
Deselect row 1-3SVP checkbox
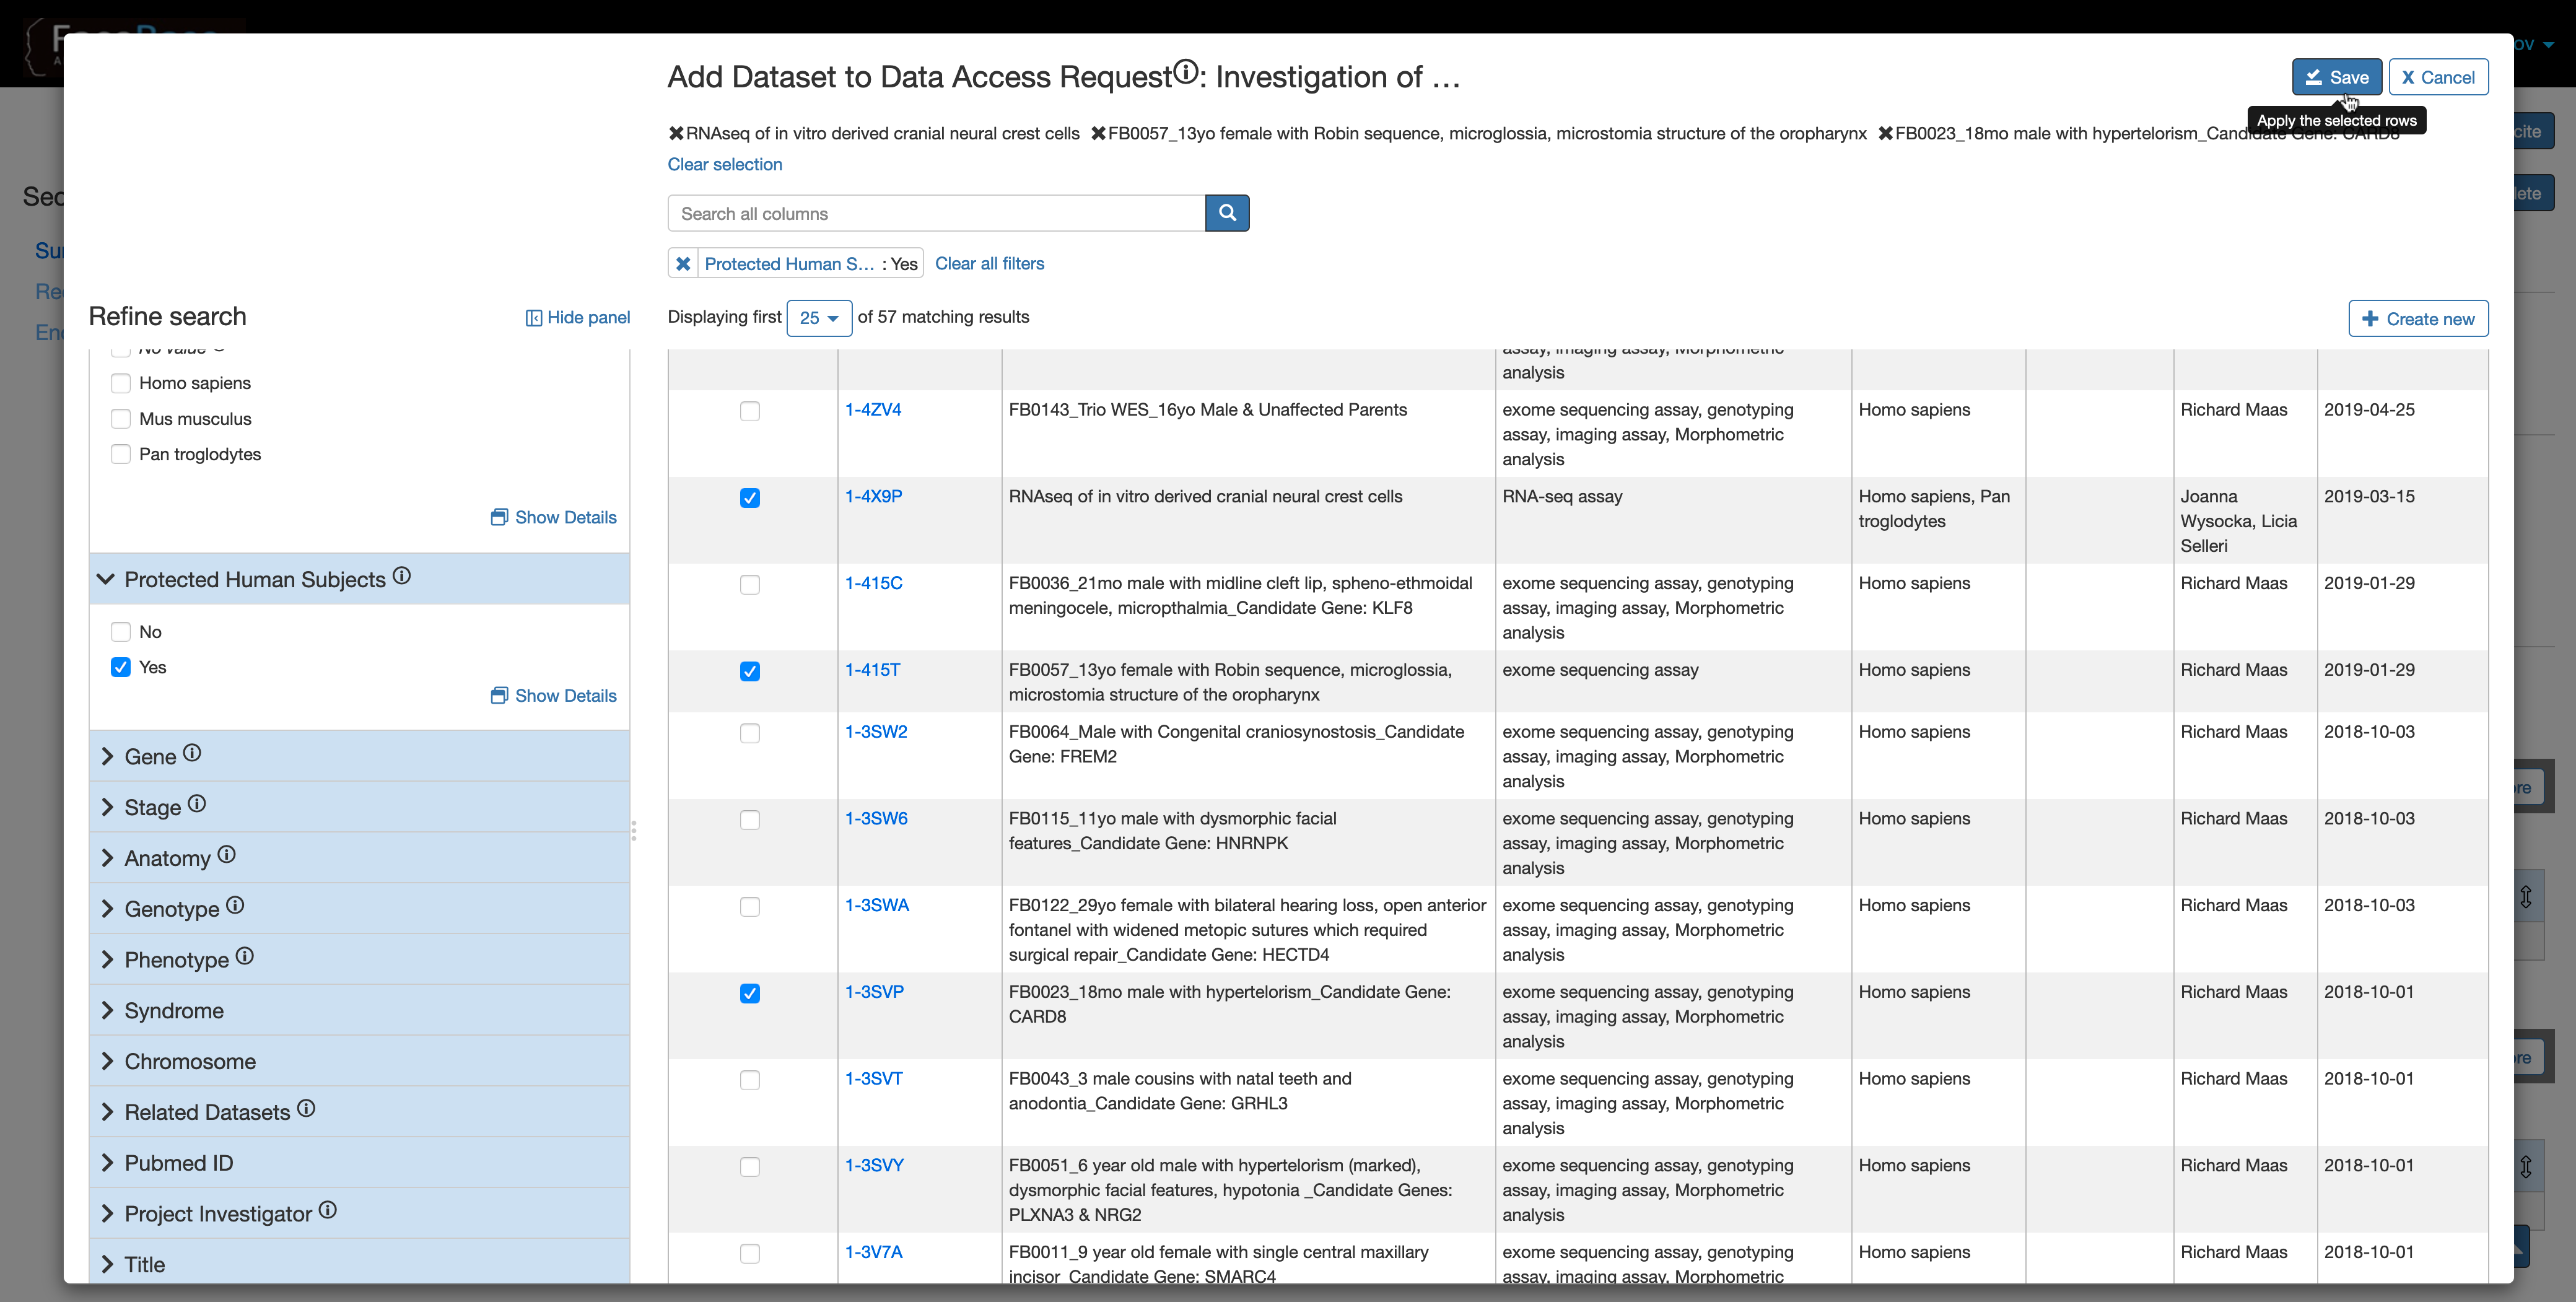pyautogui.click(x=750, y=993)
